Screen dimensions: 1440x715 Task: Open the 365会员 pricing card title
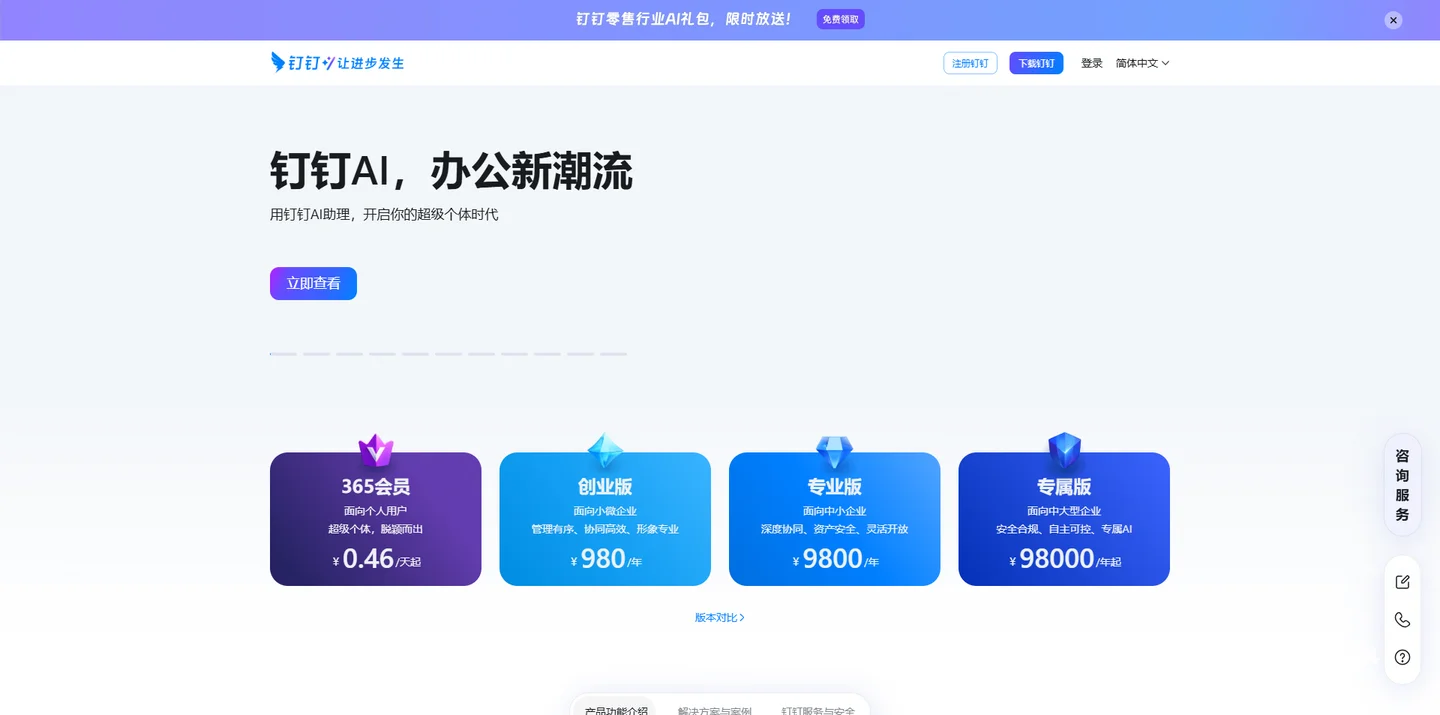[x=376, y=487]
